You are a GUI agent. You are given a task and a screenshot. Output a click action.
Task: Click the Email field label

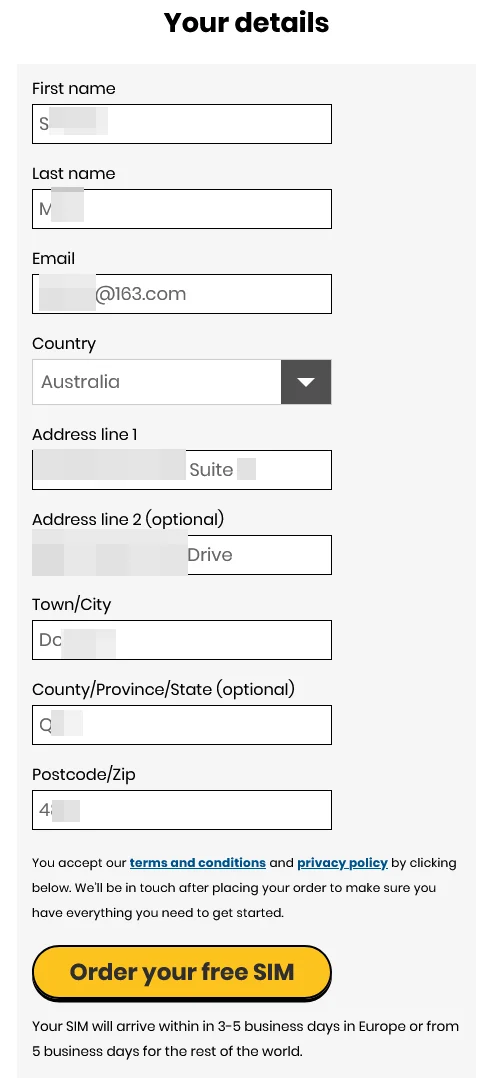(54, 258)
